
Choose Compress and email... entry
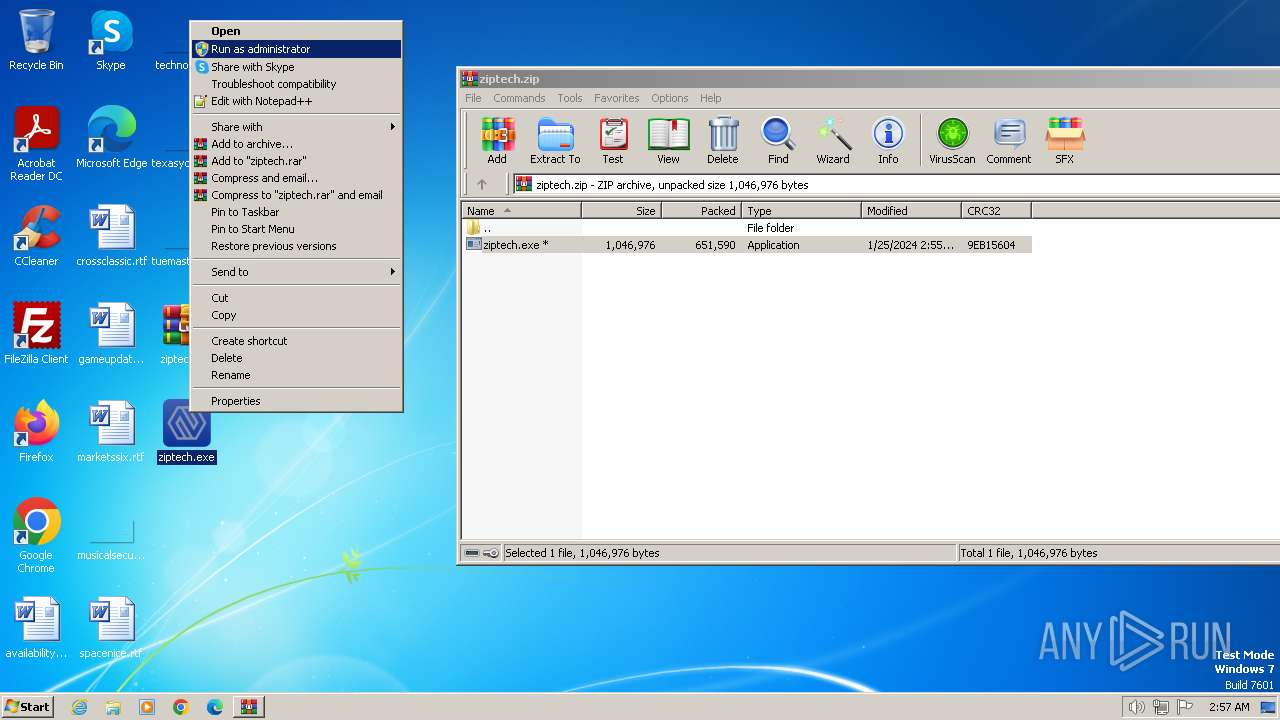click(x=297, y=178)
